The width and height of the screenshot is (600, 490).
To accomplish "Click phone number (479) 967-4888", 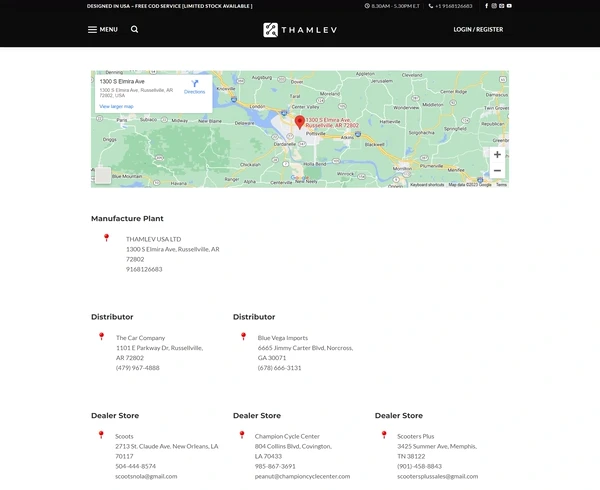I will point(138,368).
